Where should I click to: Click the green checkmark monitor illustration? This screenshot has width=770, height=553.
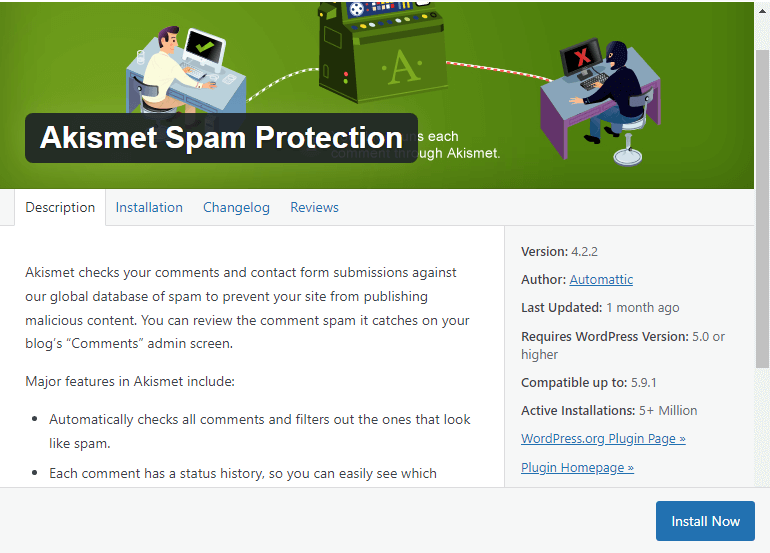pyautogui.click(x=204, y=48)
